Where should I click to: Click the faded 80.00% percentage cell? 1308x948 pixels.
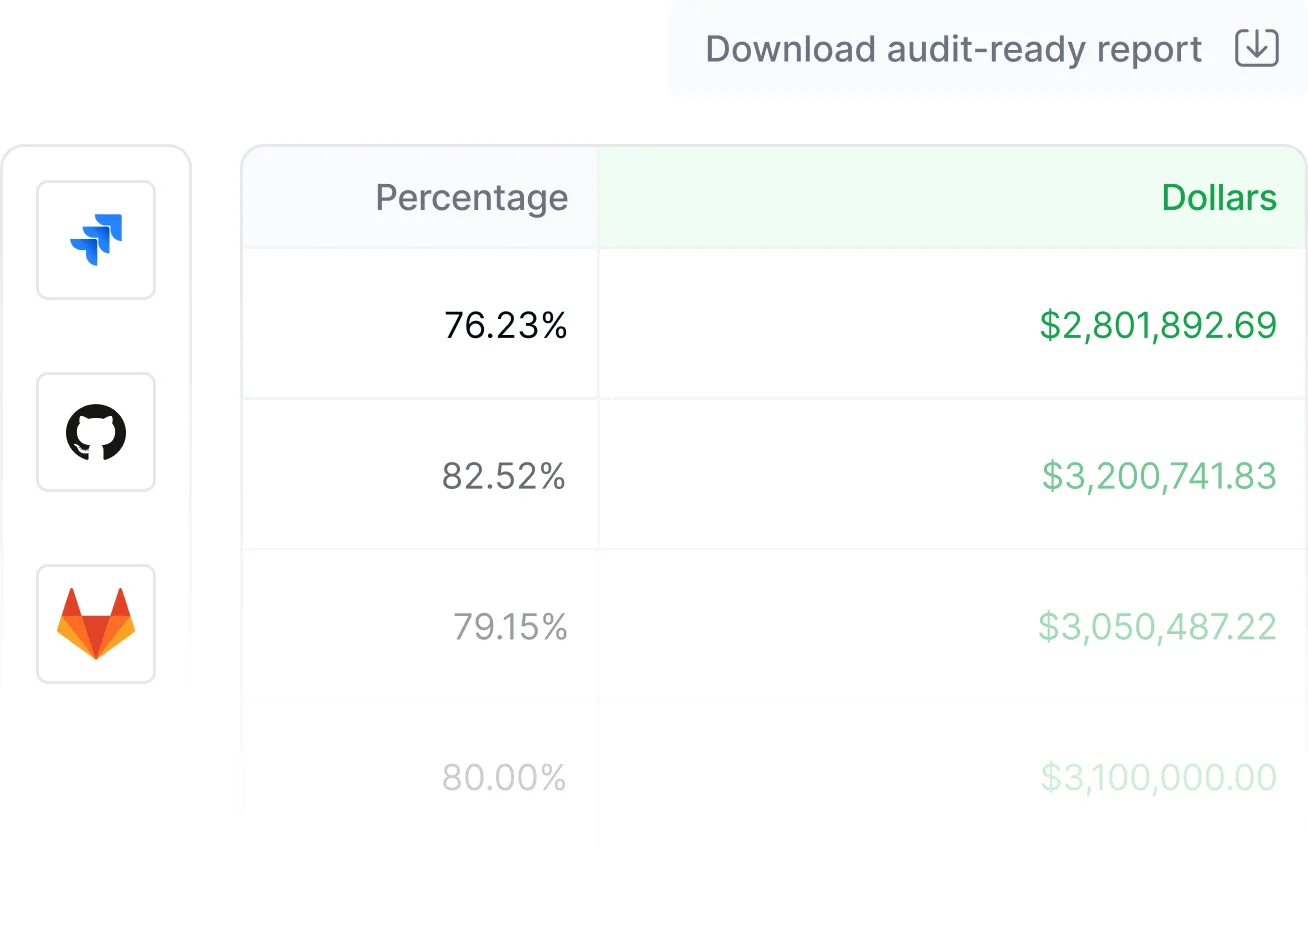point(503,777)
